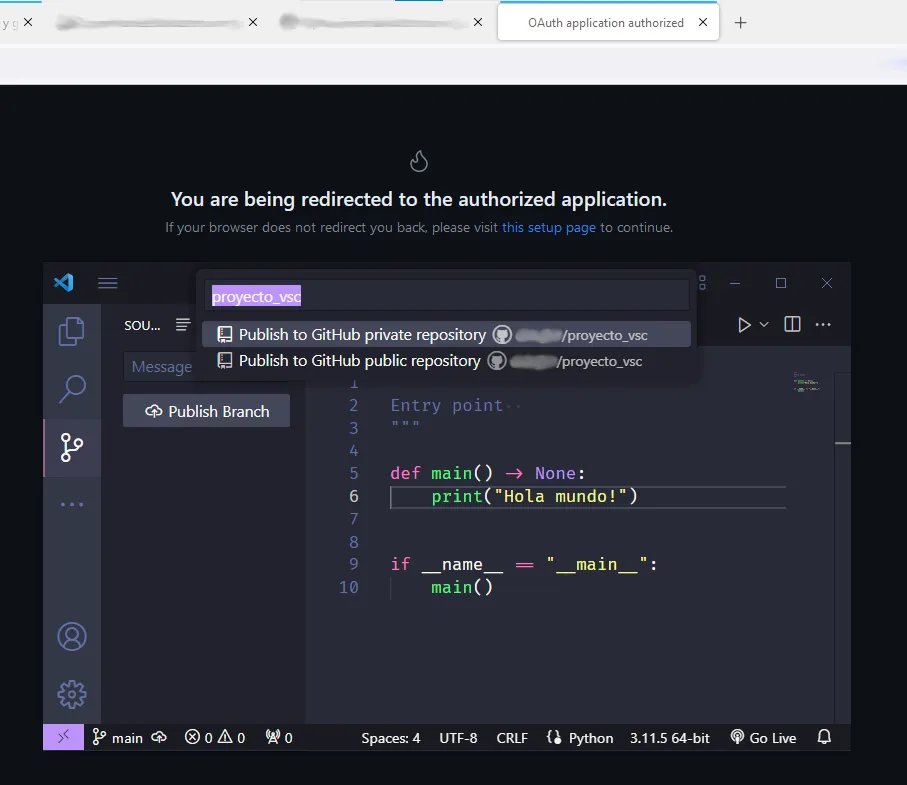Click the Run Python File play icon
This screenshot has height=785, width=907.
point(743,324)
